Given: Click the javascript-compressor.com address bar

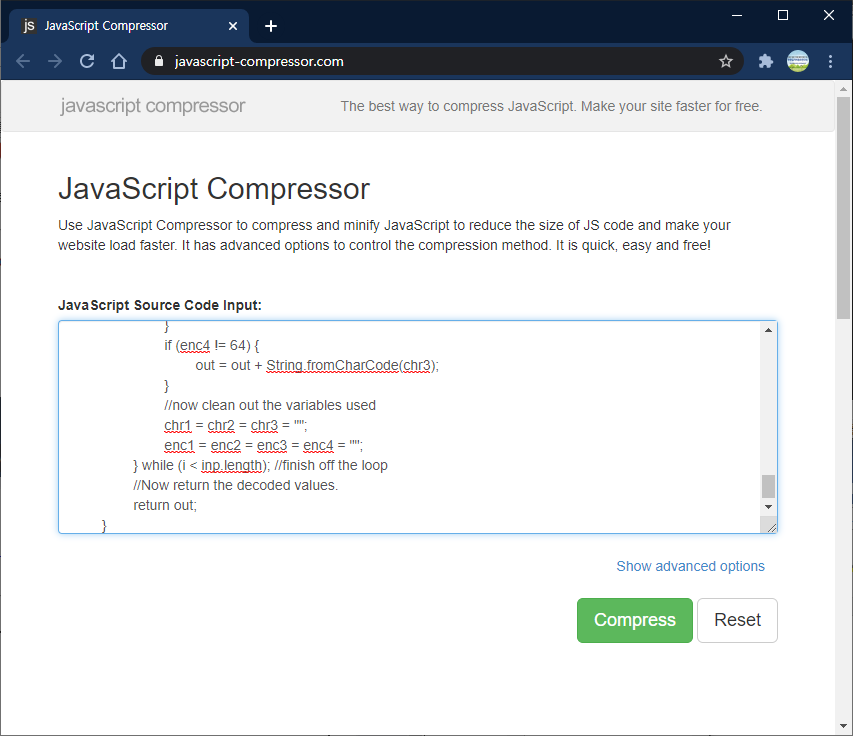Looking at the screenshot, I should pyautogui.click(x=442, y=61).
